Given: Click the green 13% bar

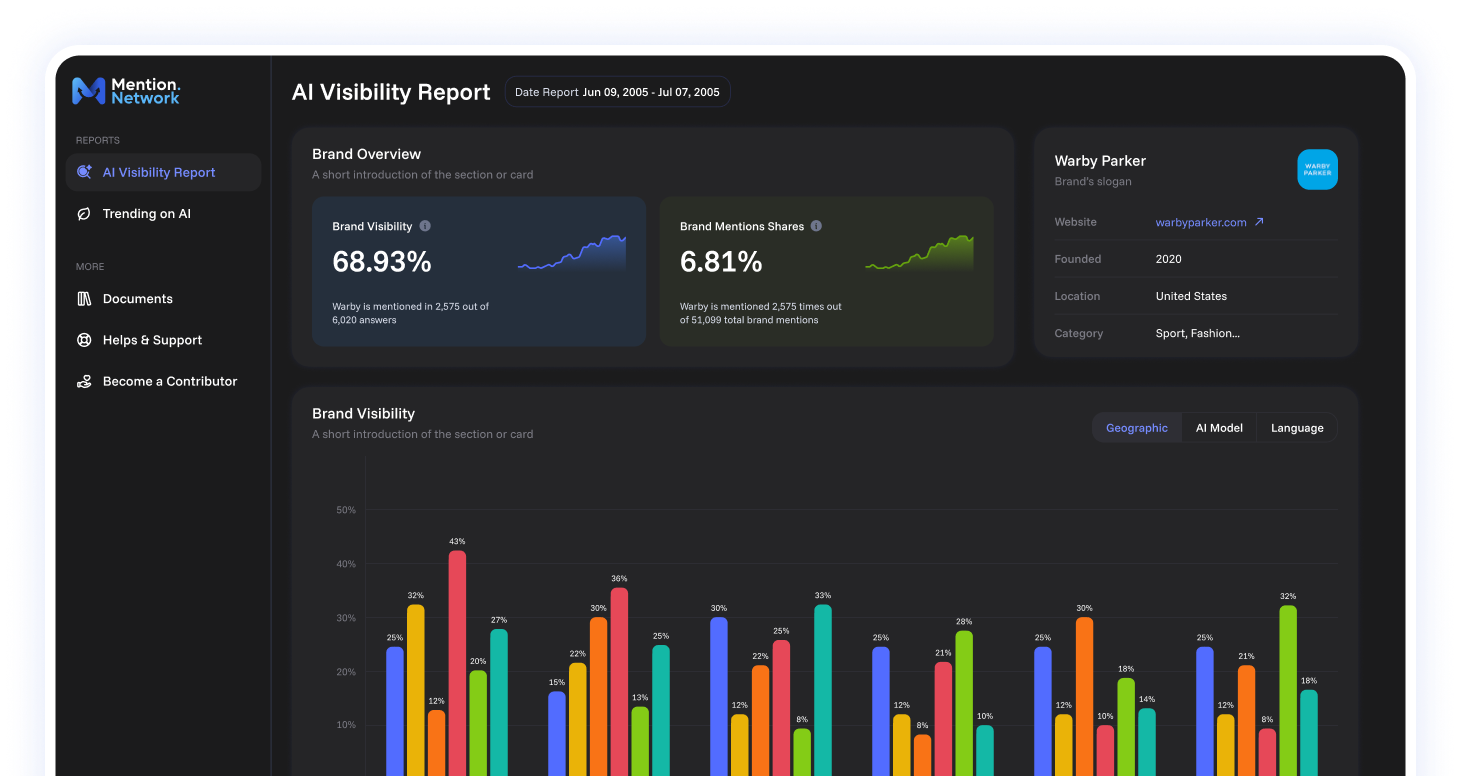Looking at the screenshot, I should [640, 741].
